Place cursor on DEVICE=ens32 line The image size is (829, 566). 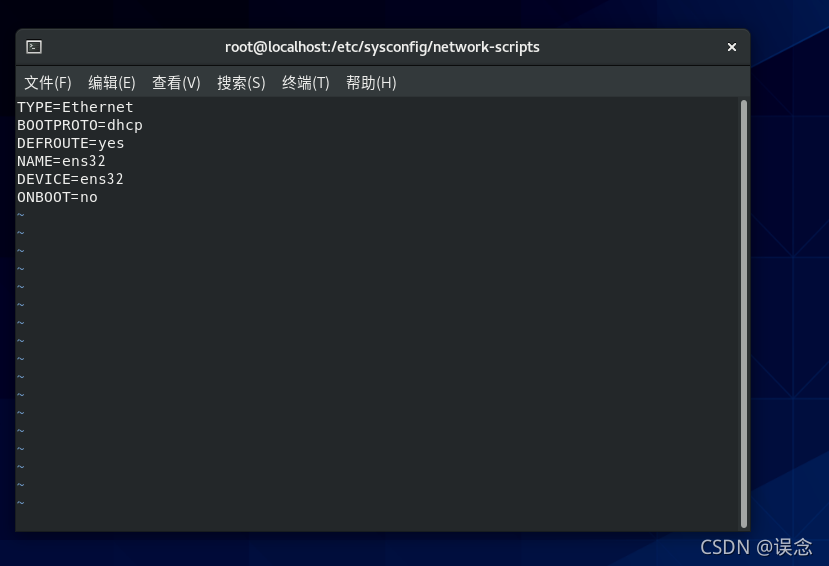coord(70,179)
